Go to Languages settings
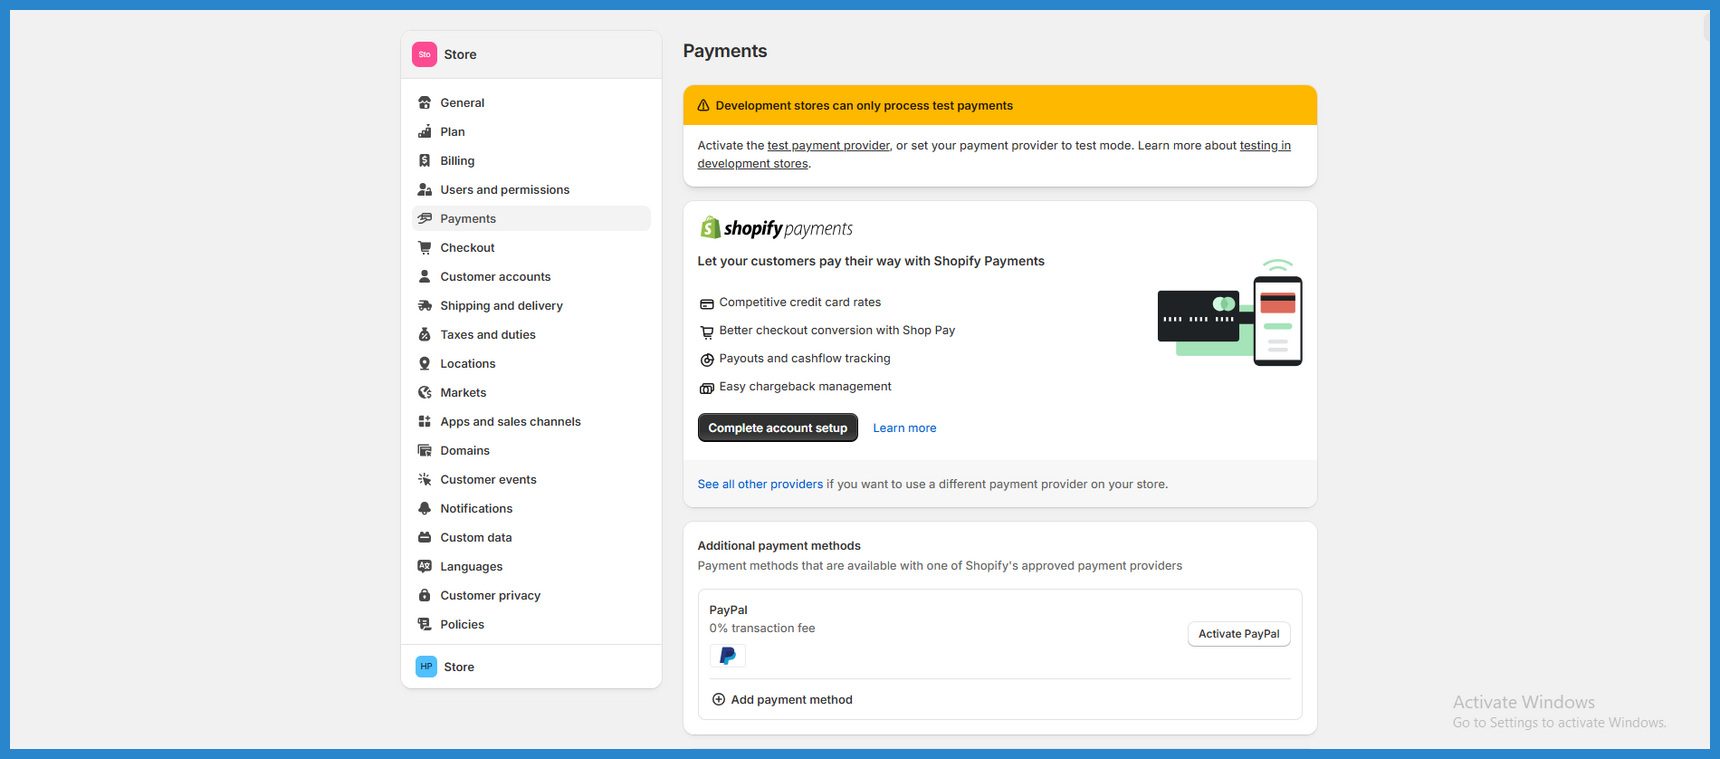This screenshot has width=1720, height=759. tap(531, 567)
